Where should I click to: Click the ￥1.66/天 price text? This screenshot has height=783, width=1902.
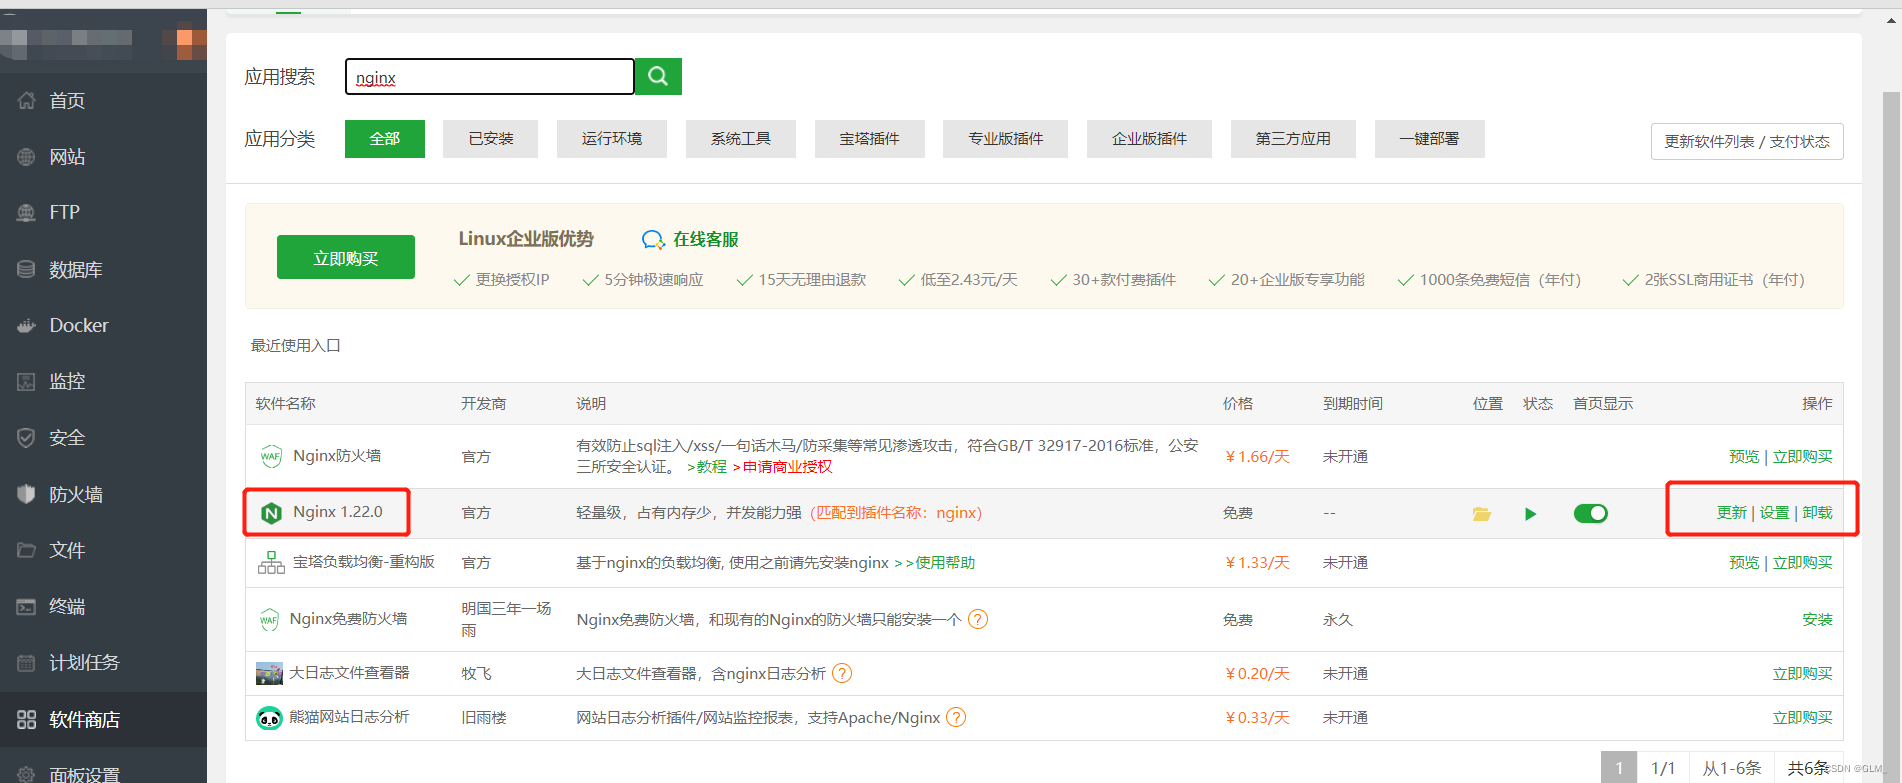click(1257, 457)
